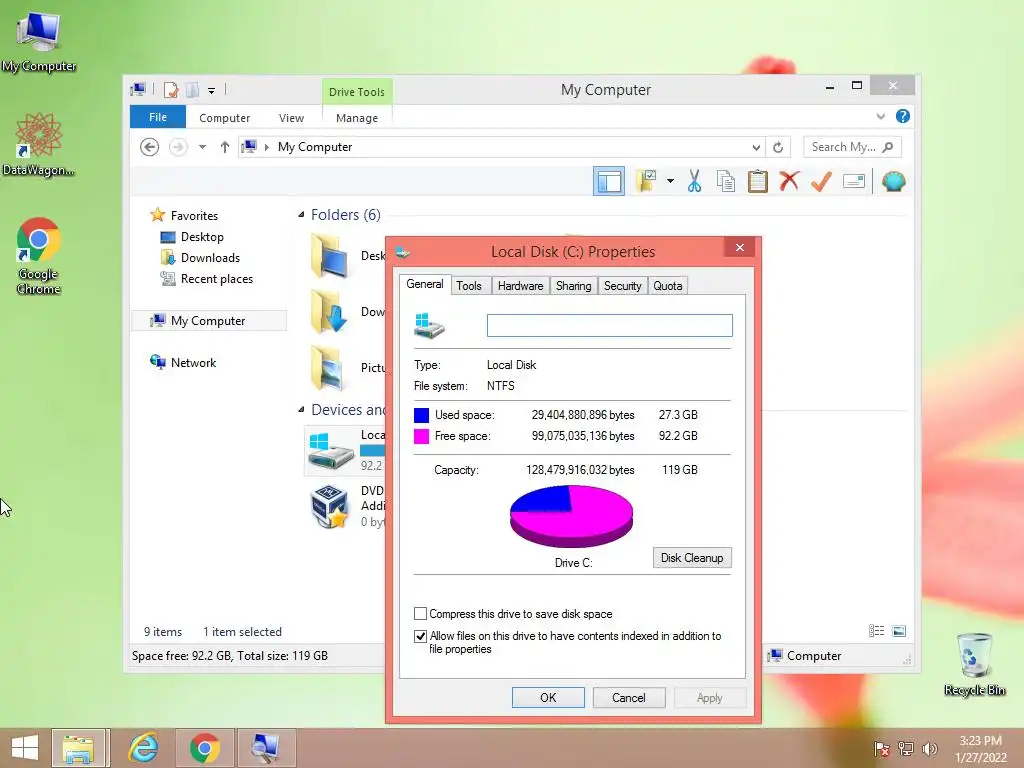Click the drive label text field
1024x768 pixels.
[x=609, y=325]
